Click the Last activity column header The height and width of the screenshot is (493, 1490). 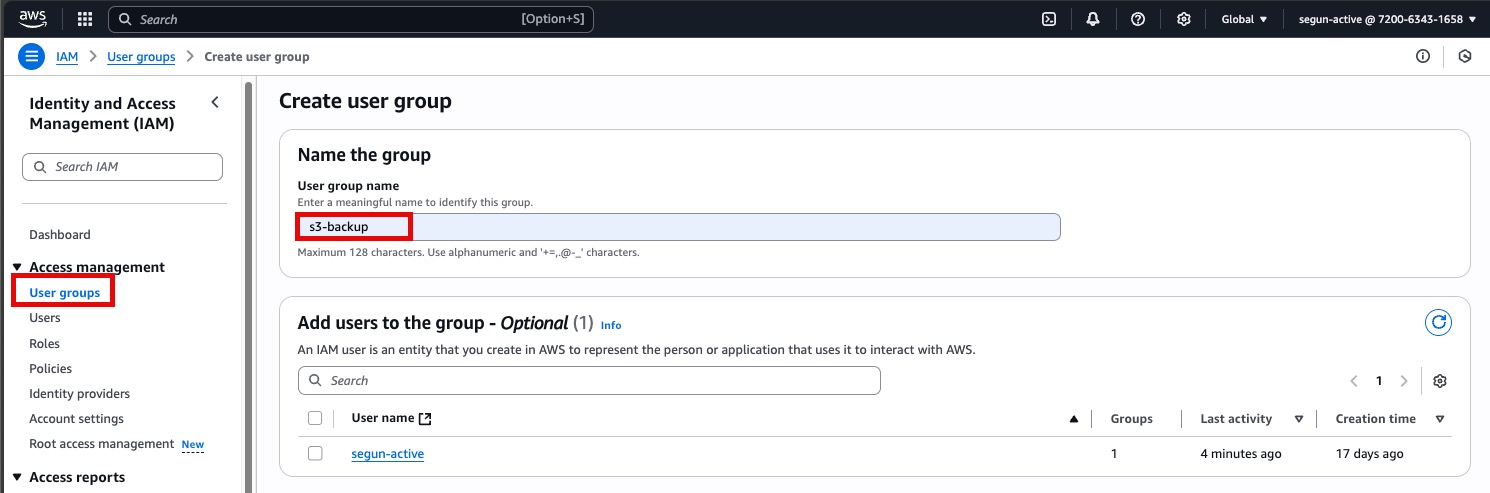tap(1236, 419)
